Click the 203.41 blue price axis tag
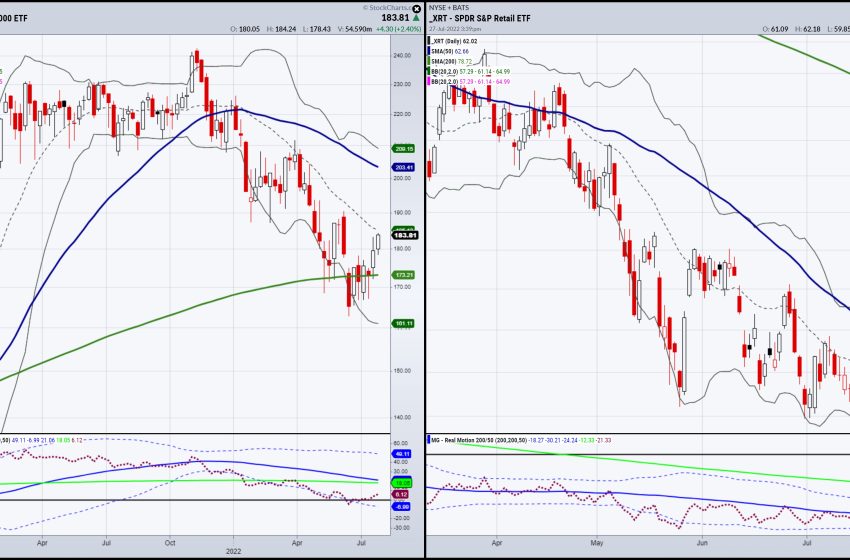 [x=403, y=168]
